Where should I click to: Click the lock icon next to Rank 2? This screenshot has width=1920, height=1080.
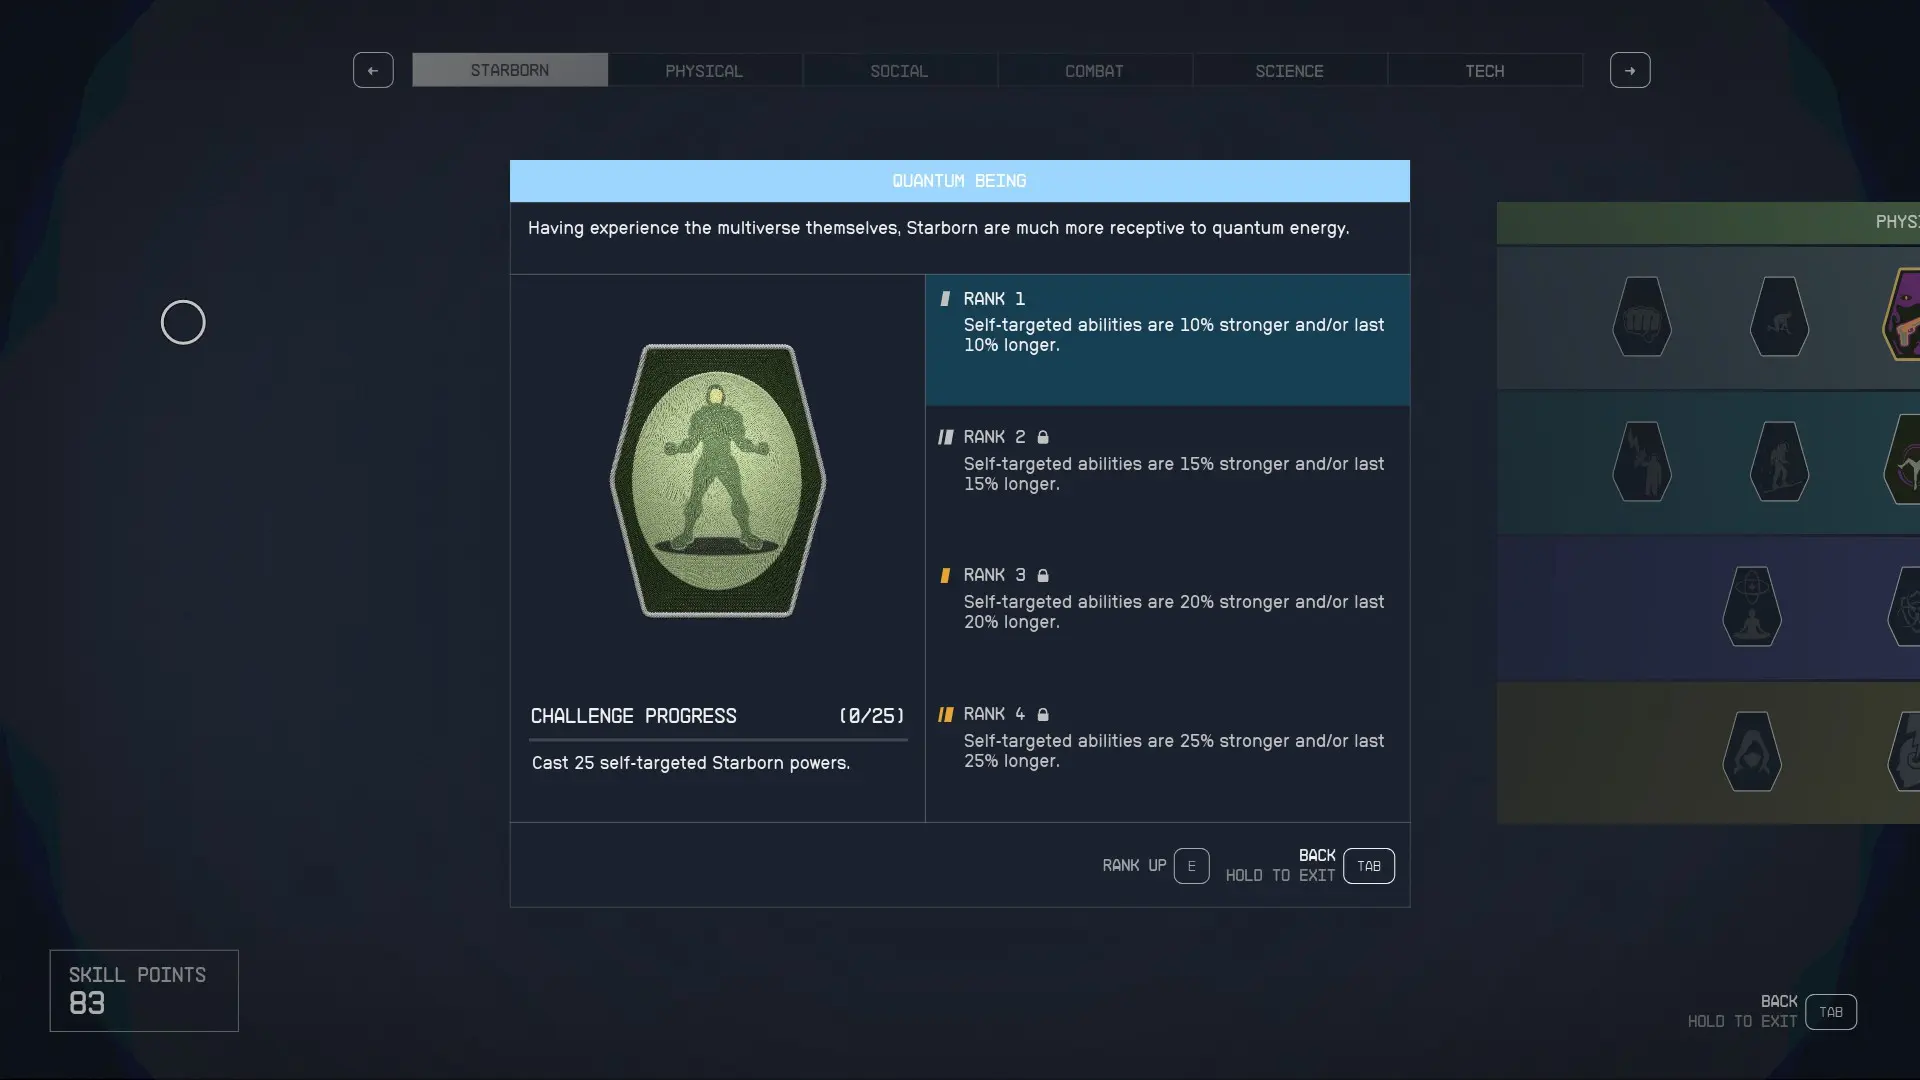(x=1043, y=437)
